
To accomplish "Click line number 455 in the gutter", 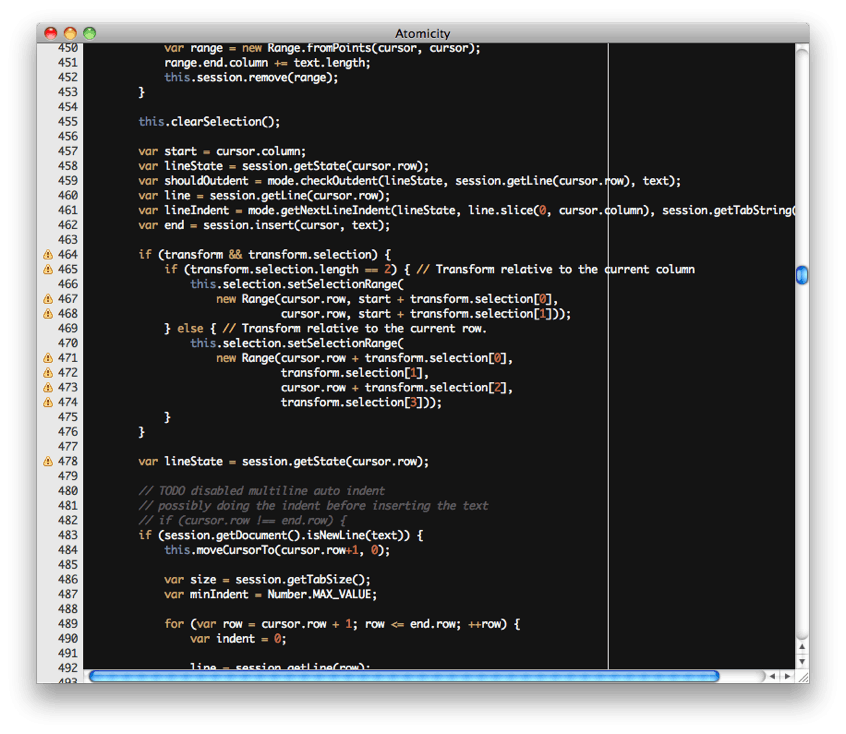I will pyautogui.click(x=67, y=122).
